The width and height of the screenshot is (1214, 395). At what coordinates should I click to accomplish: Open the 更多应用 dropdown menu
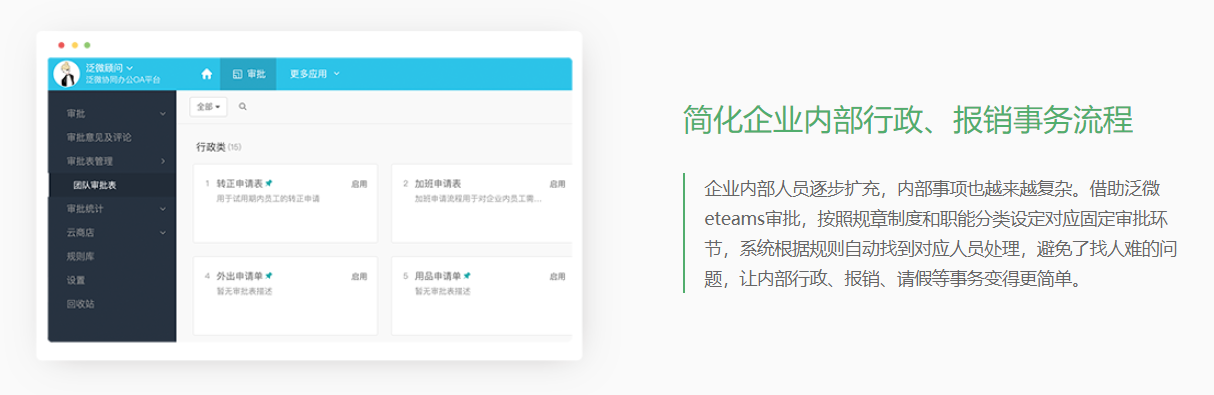[x=314, y=74]
